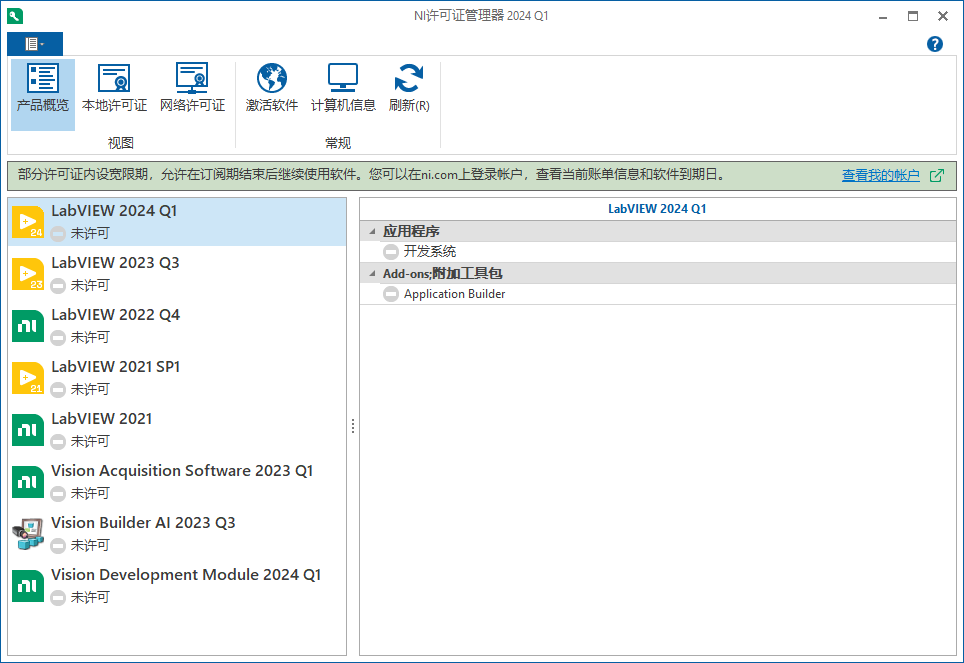Screen dimensions: 964x663
Task: Select Vision Builder AI 2023 Q3
Action: [x=177, y=534]
